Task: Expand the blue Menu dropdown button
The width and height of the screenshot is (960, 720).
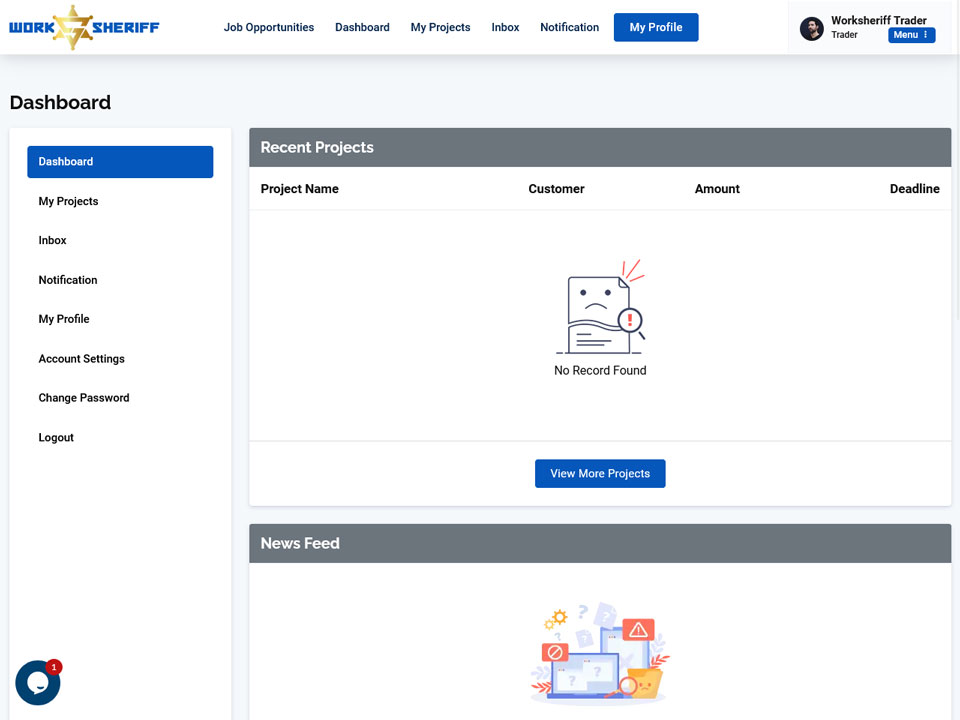Action: pos(912,35)
